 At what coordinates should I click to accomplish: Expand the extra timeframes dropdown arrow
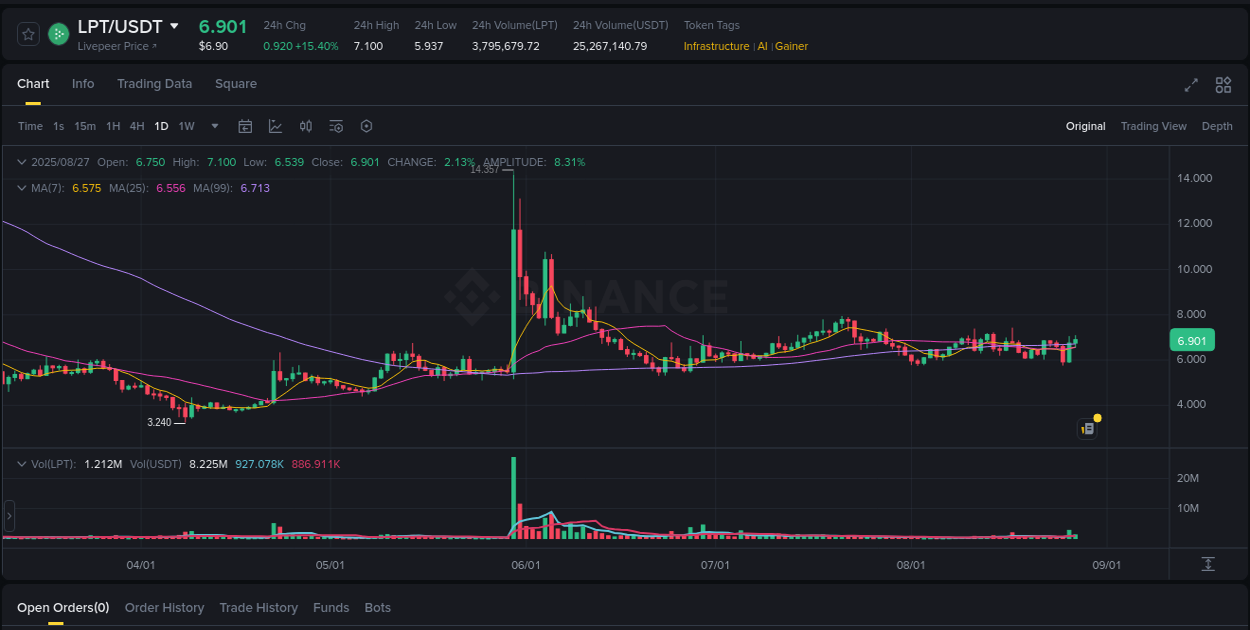point(214,126)
